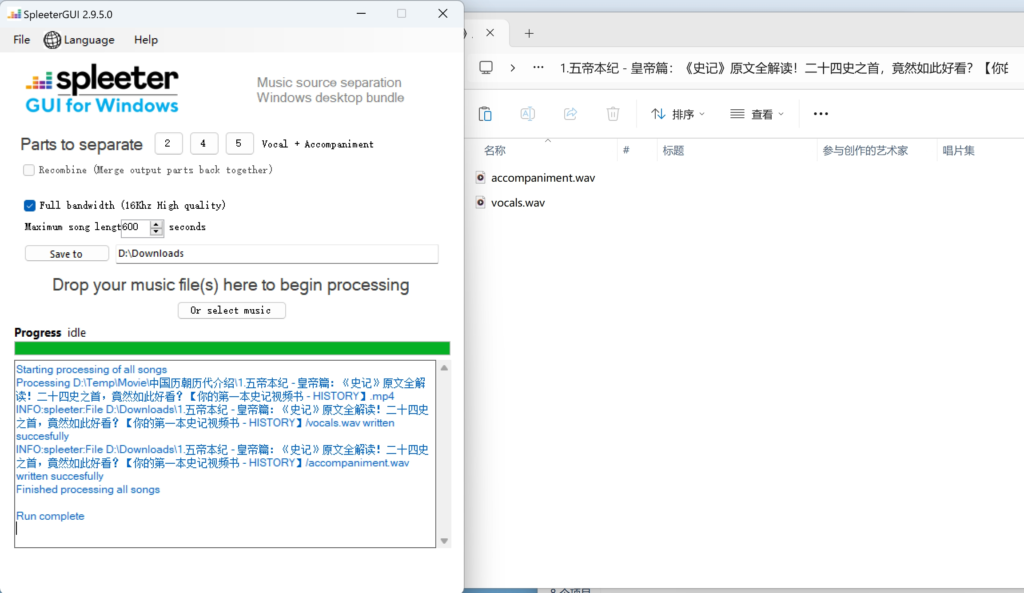Click the Starting processing of all songs line
1024x593 pixels.
pyautogui.click(x=91, y=370)
